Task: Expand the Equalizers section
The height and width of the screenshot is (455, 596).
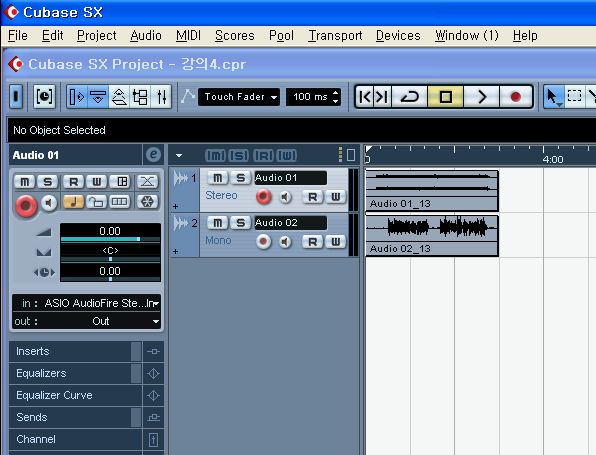Action: click(75, 373)
